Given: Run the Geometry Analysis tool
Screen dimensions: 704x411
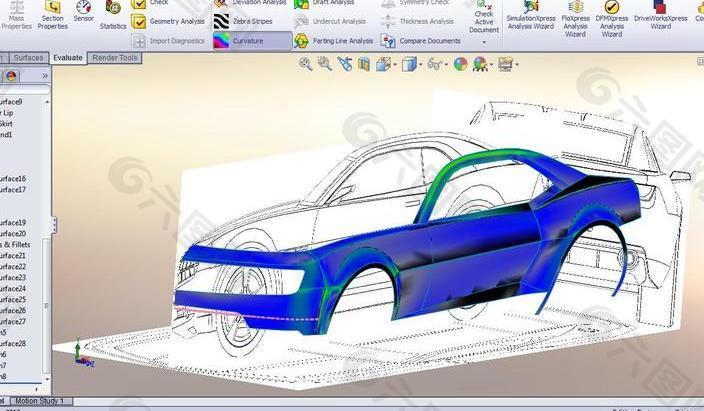Looking at the screenshot, I should [x=168, y=21].
